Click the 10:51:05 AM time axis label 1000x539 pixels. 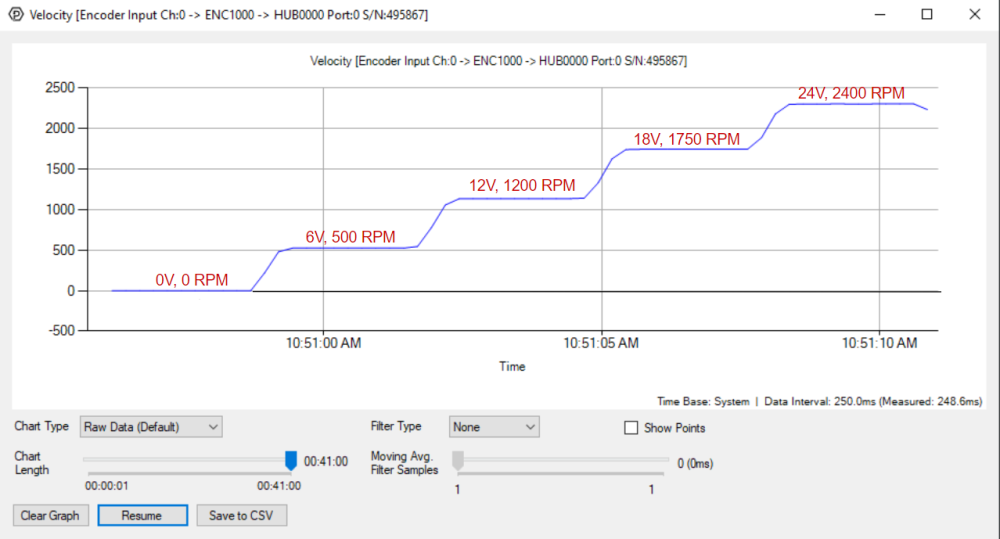click(601, 343)
